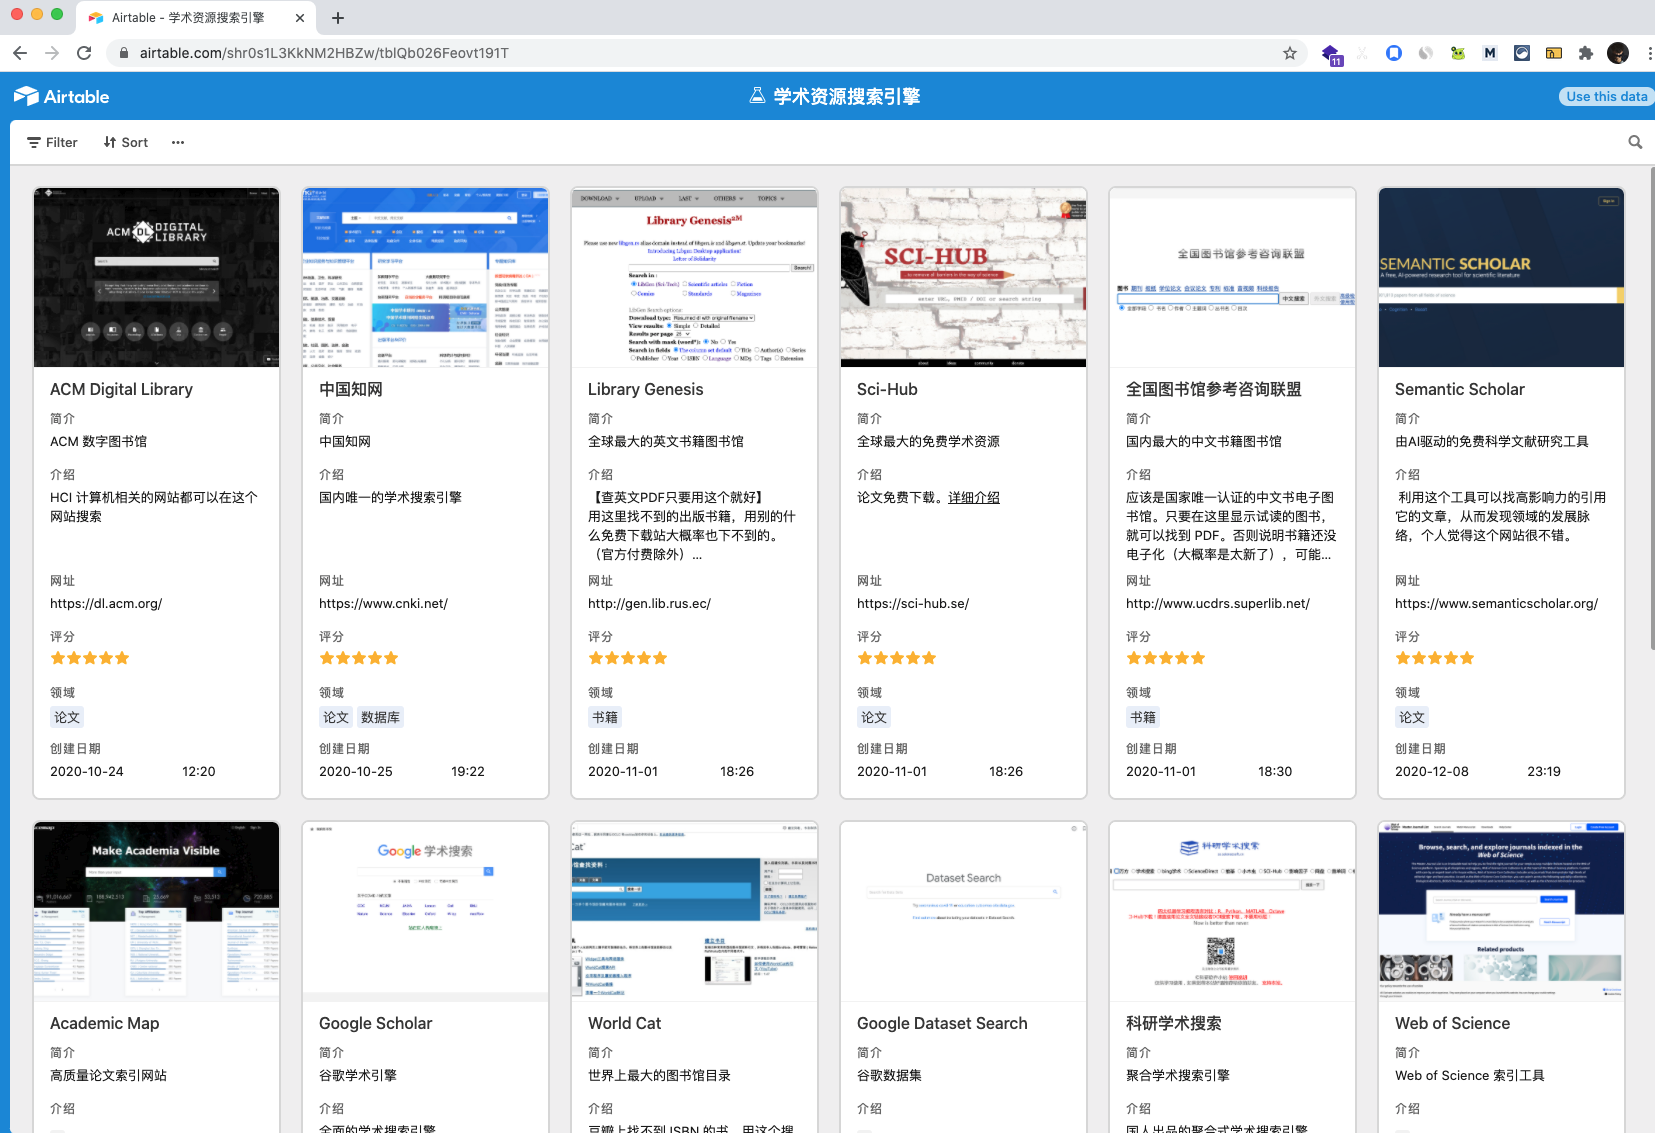Open the Google Scholar card thumbnail

(x=425, y=911)
